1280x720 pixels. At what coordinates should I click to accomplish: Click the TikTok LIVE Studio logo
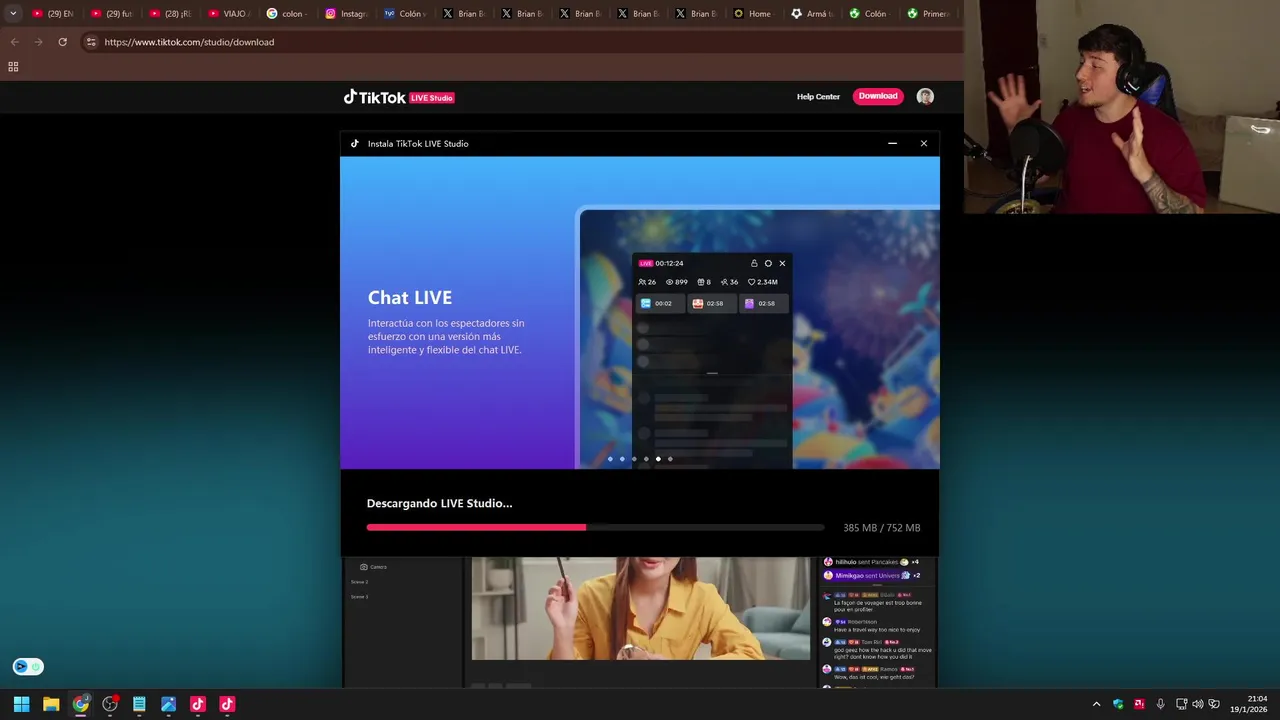(399, 97)
